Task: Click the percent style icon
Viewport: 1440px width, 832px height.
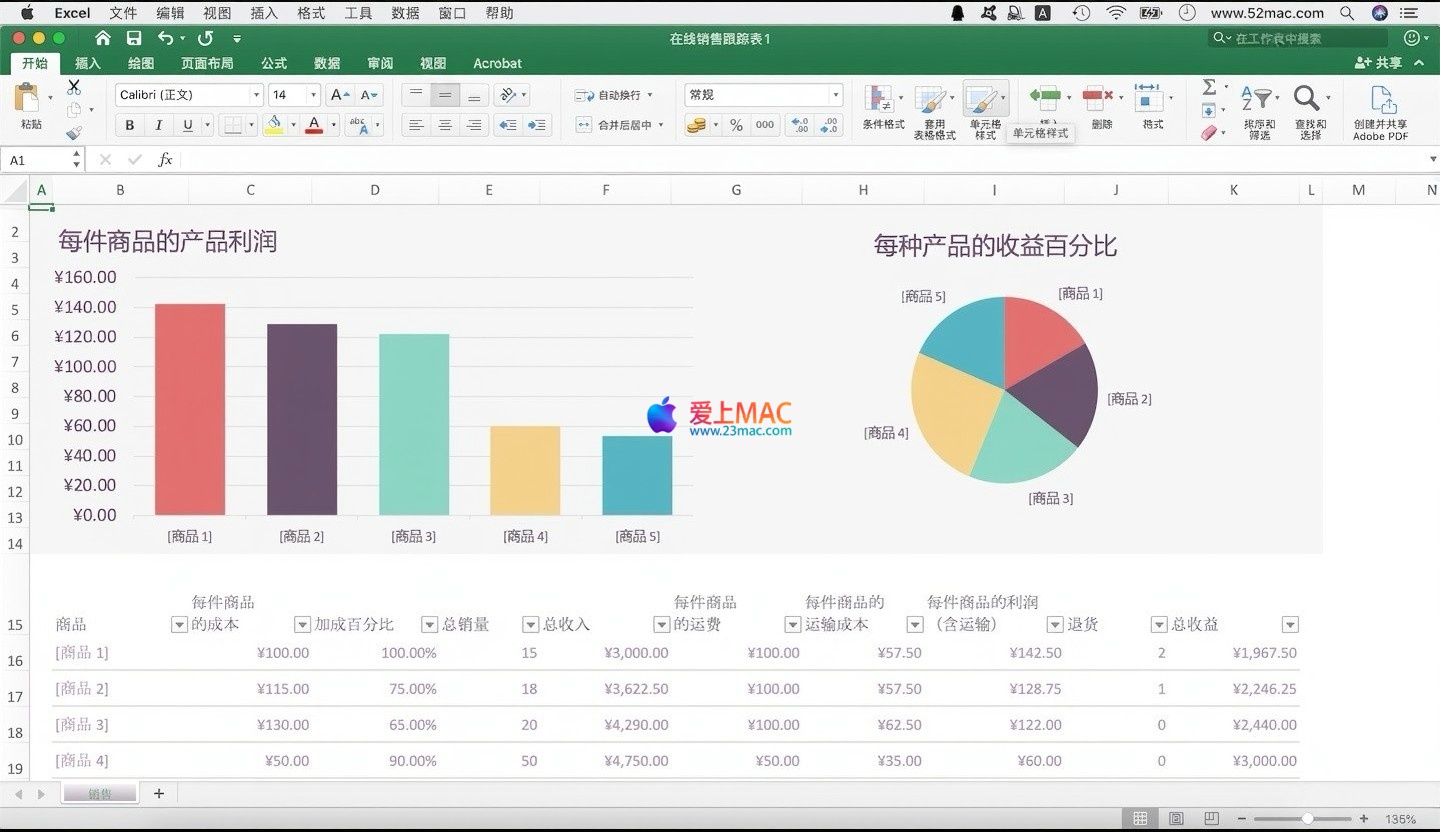Action: [x=736, y=125]
